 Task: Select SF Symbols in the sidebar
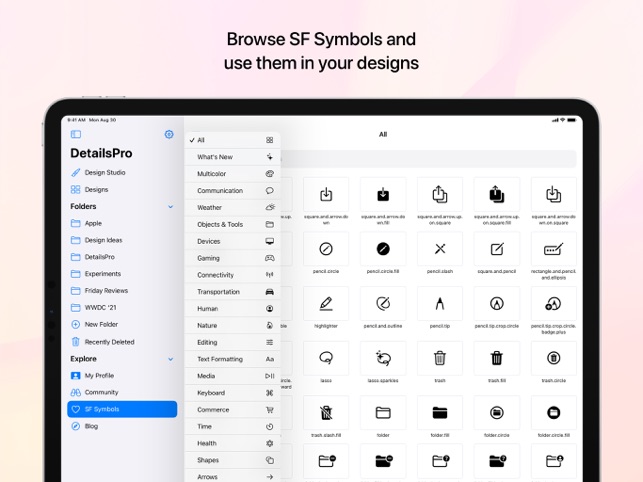click(x=122, y=409)
